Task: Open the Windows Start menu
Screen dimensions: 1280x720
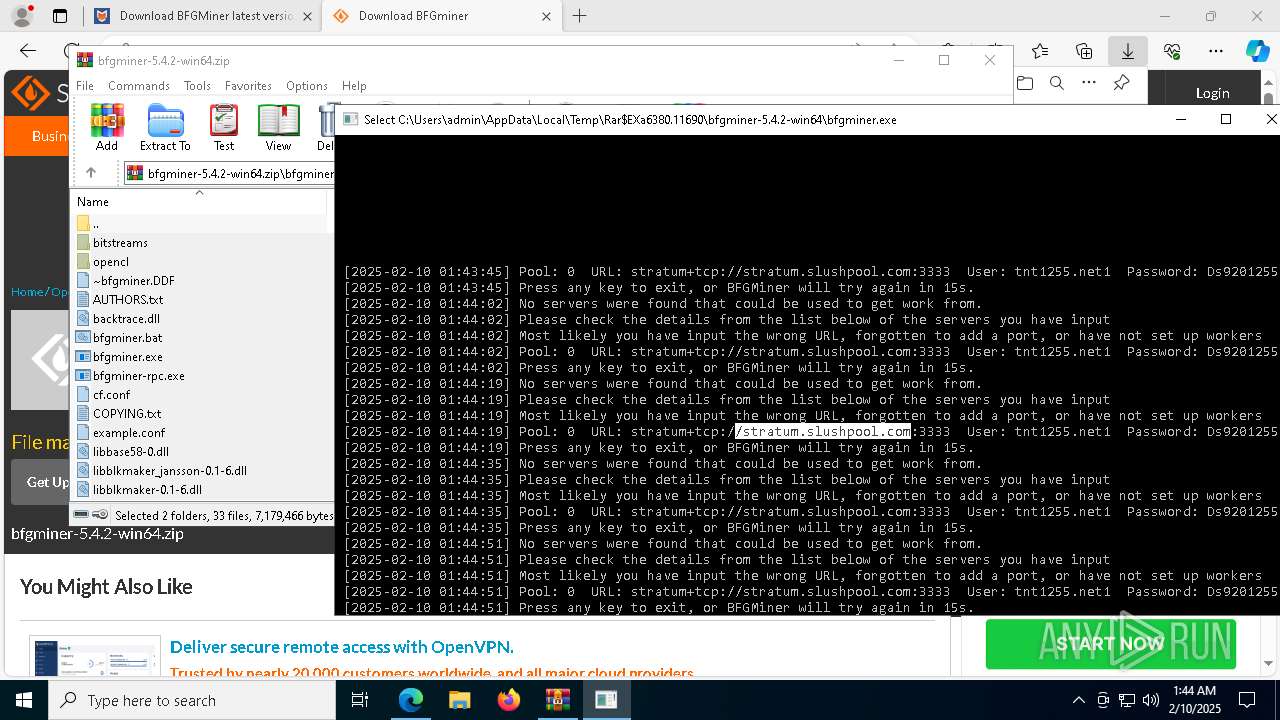Action: pos(24,700)
